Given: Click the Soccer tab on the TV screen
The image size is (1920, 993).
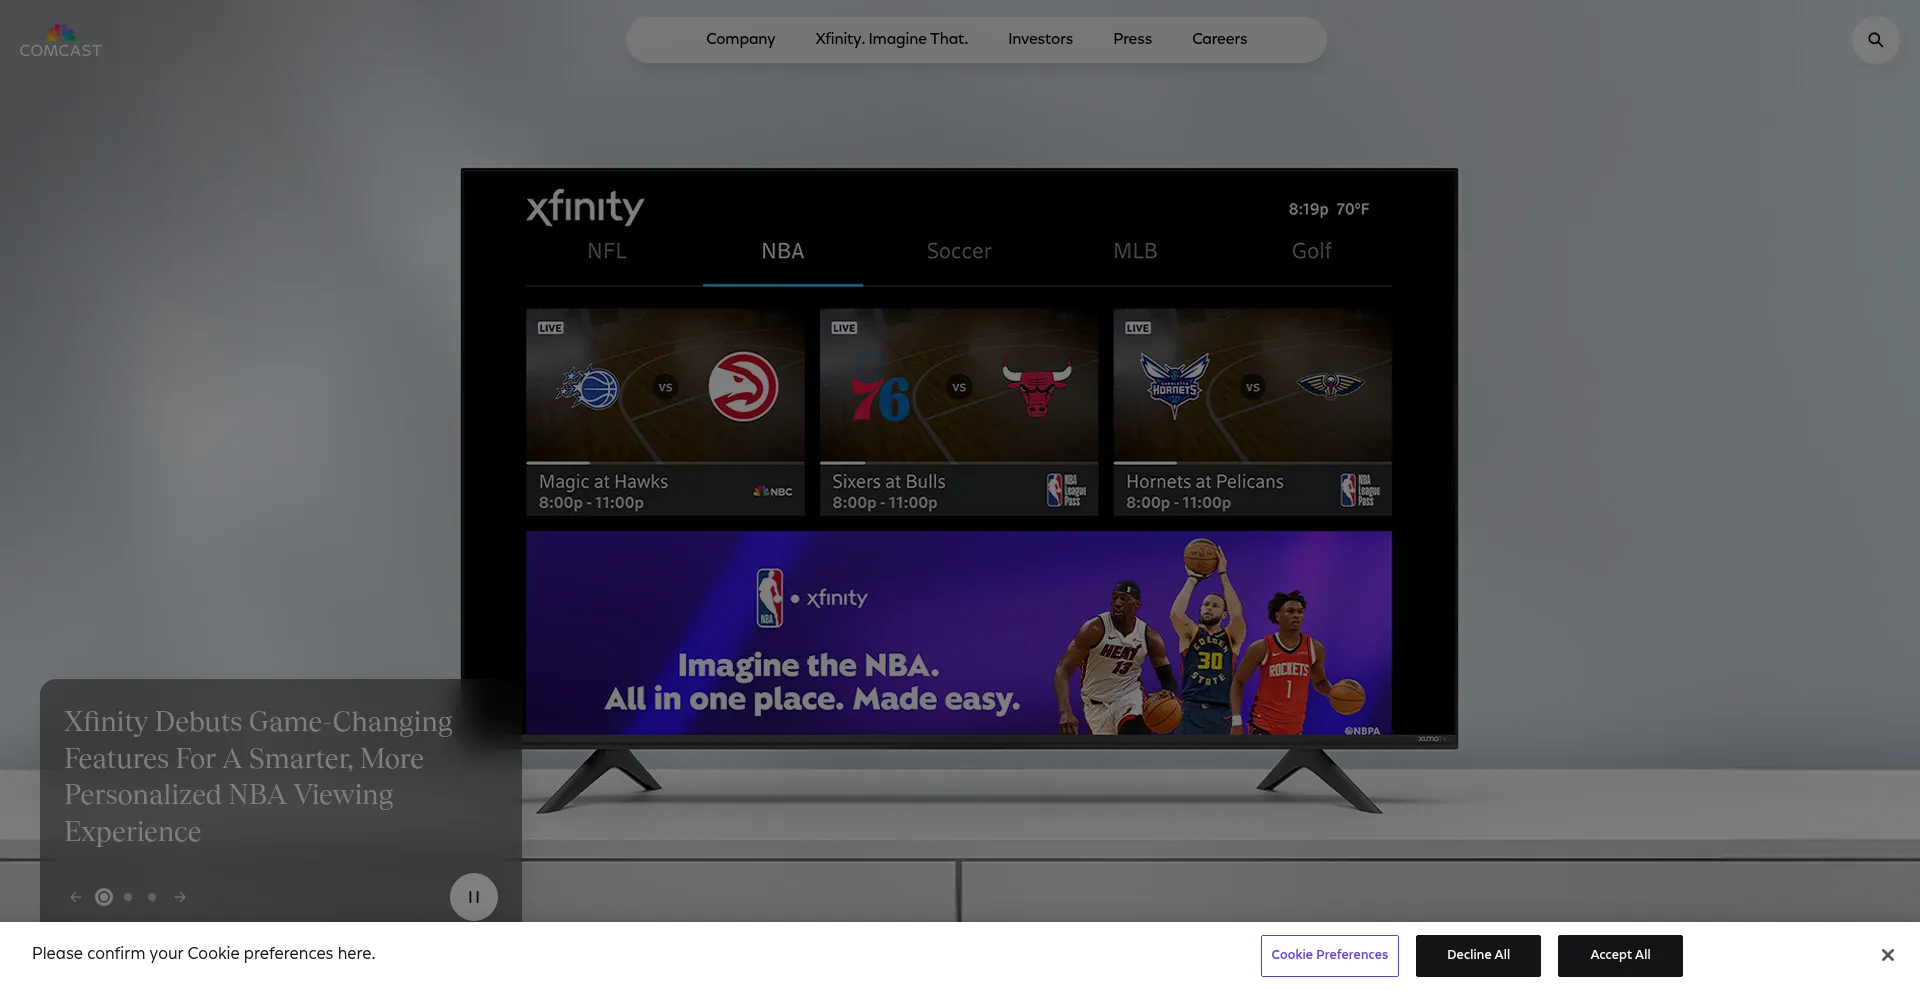Looking at the screenshot, I should click(959, 251).
